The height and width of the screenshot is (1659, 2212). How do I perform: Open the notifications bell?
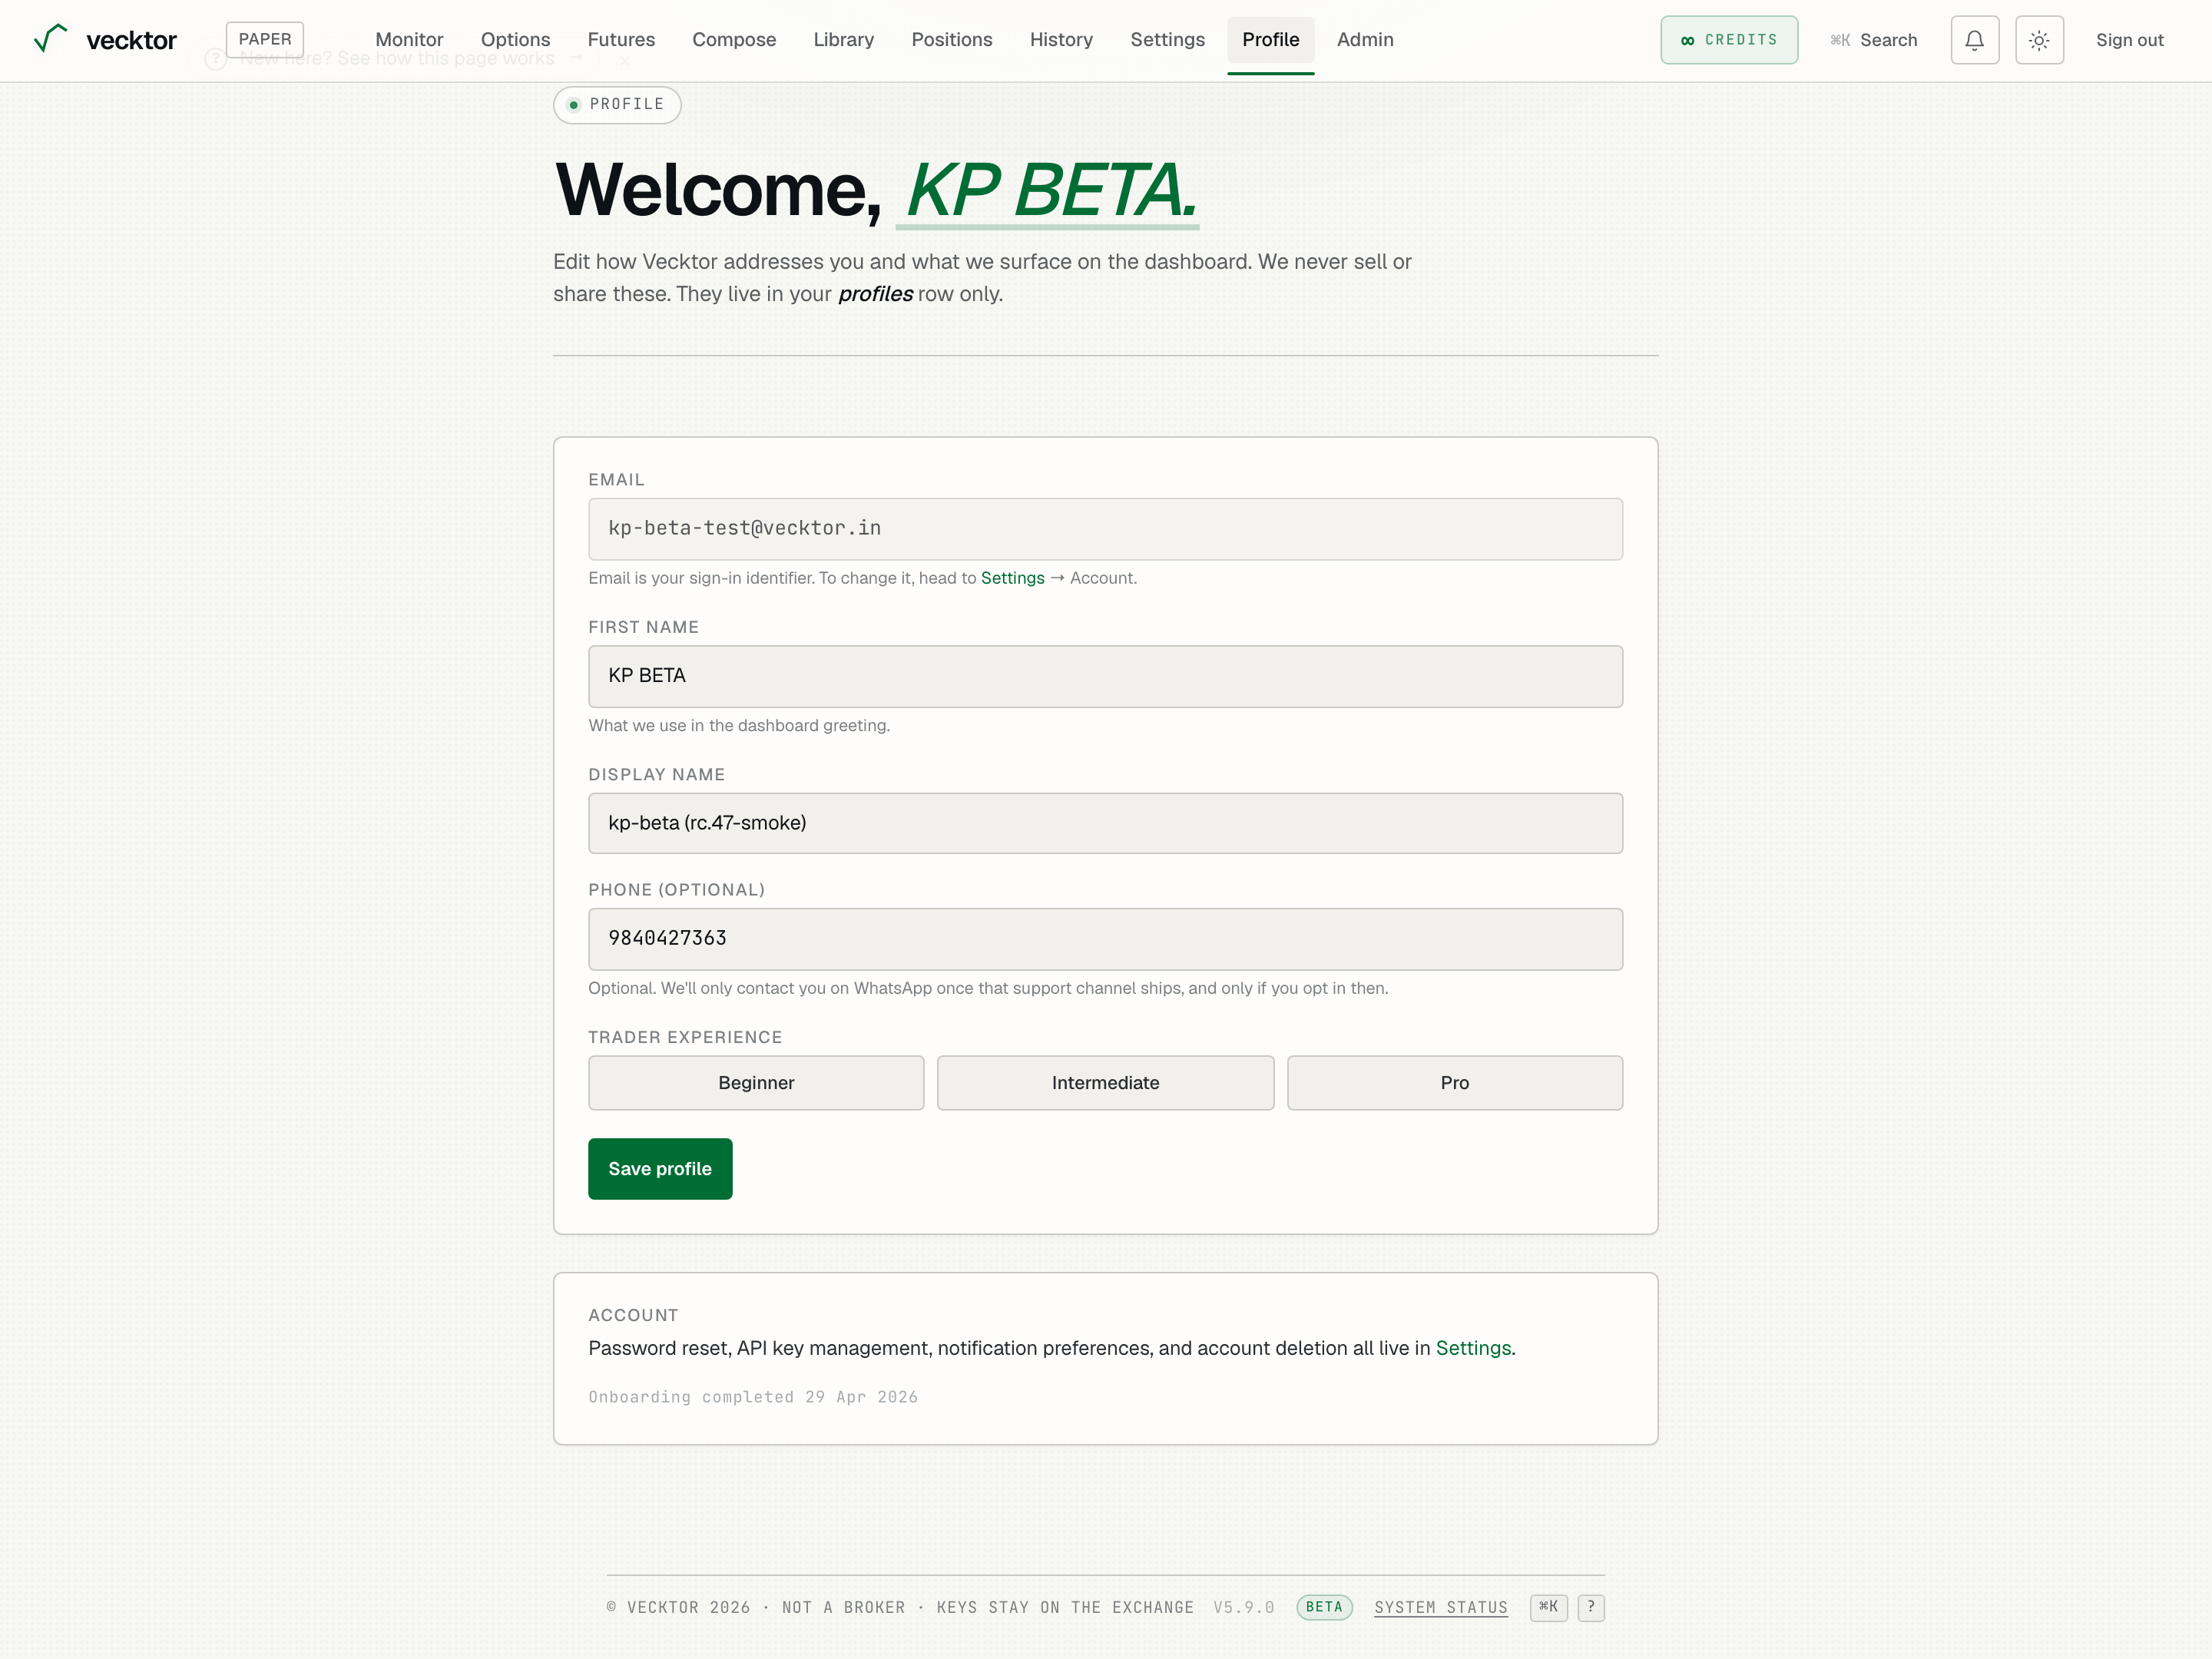[x=1974, y=40]
